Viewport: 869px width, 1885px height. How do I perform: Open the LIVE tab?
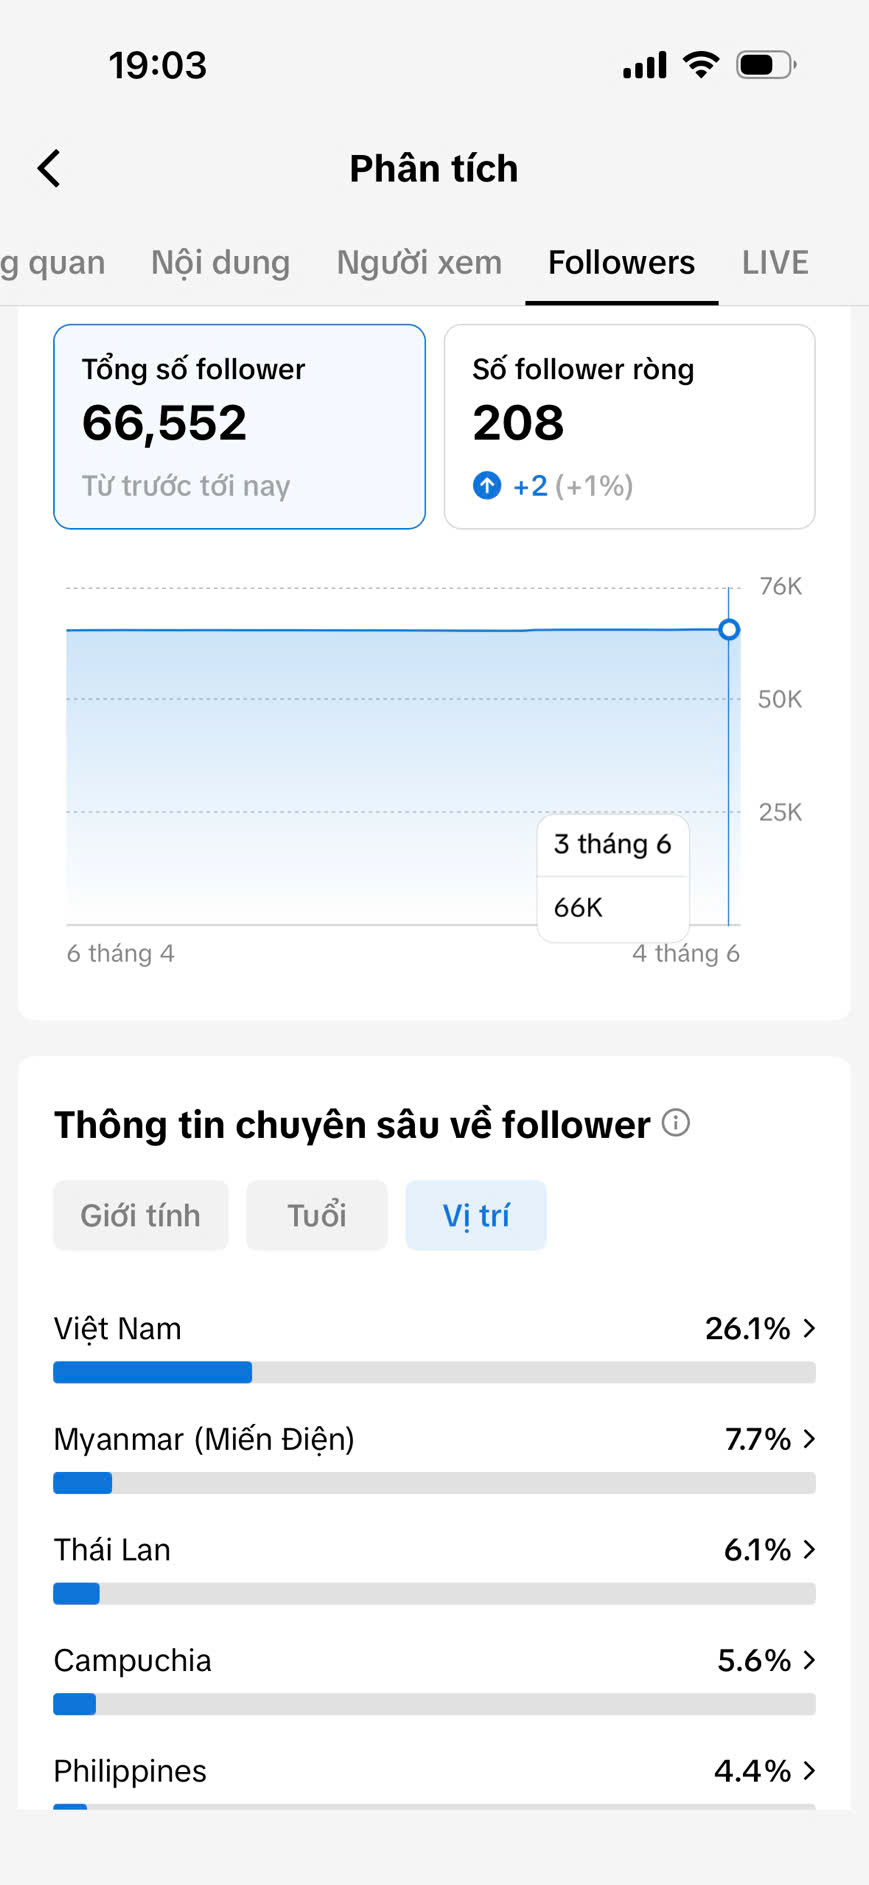tap(775, 262)
